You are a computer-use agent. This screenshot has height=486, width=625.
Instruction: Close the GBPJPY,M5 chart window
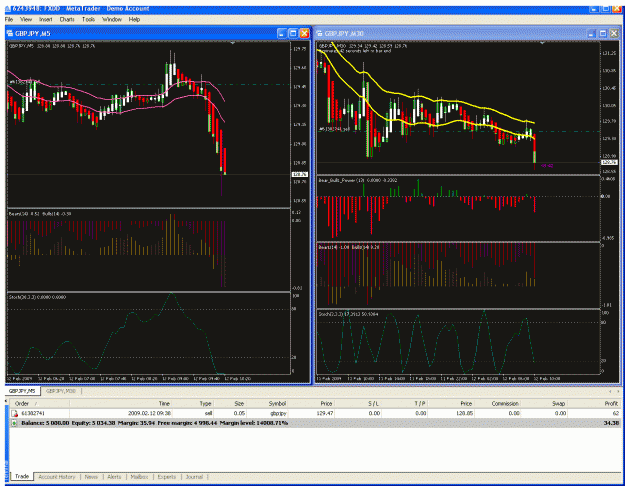pos(305,33)
